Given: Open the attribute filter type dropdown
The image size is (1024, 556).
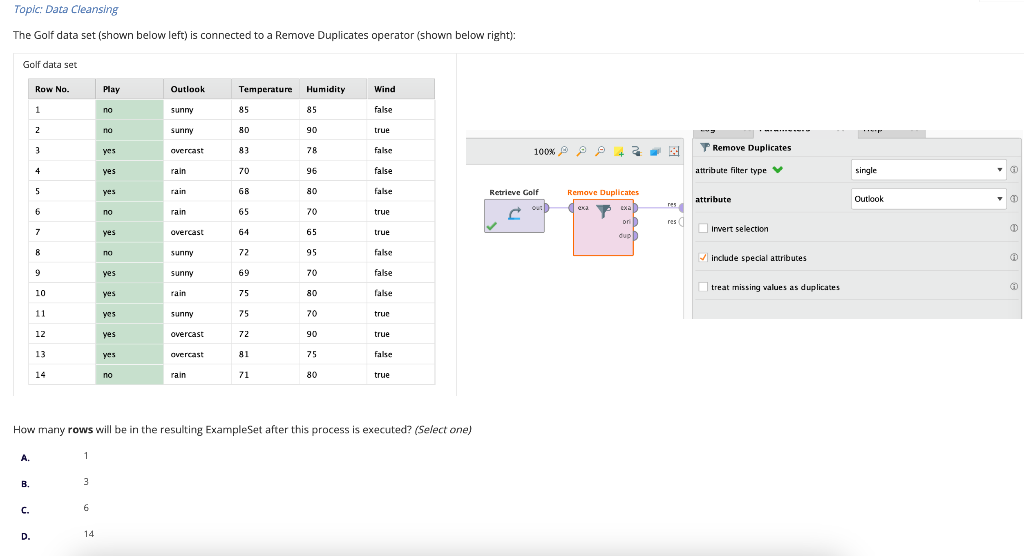Looking at the screenshot, I should click(x=928, y=170).
